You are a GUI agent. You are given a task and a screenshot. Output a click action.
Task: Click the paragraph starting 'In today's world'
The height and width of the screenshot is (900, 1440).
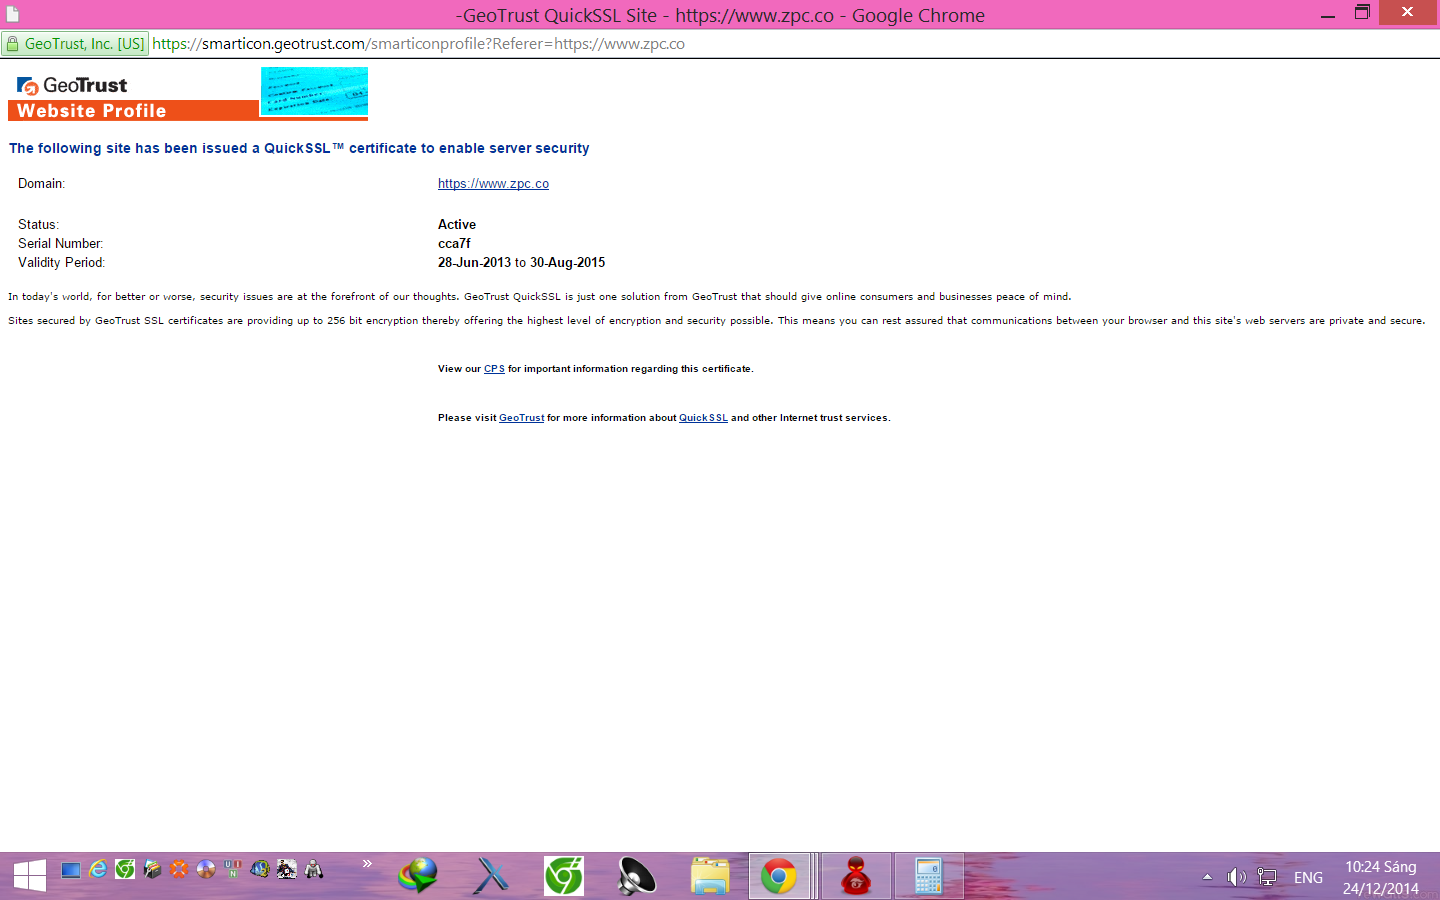pos(540,297)
